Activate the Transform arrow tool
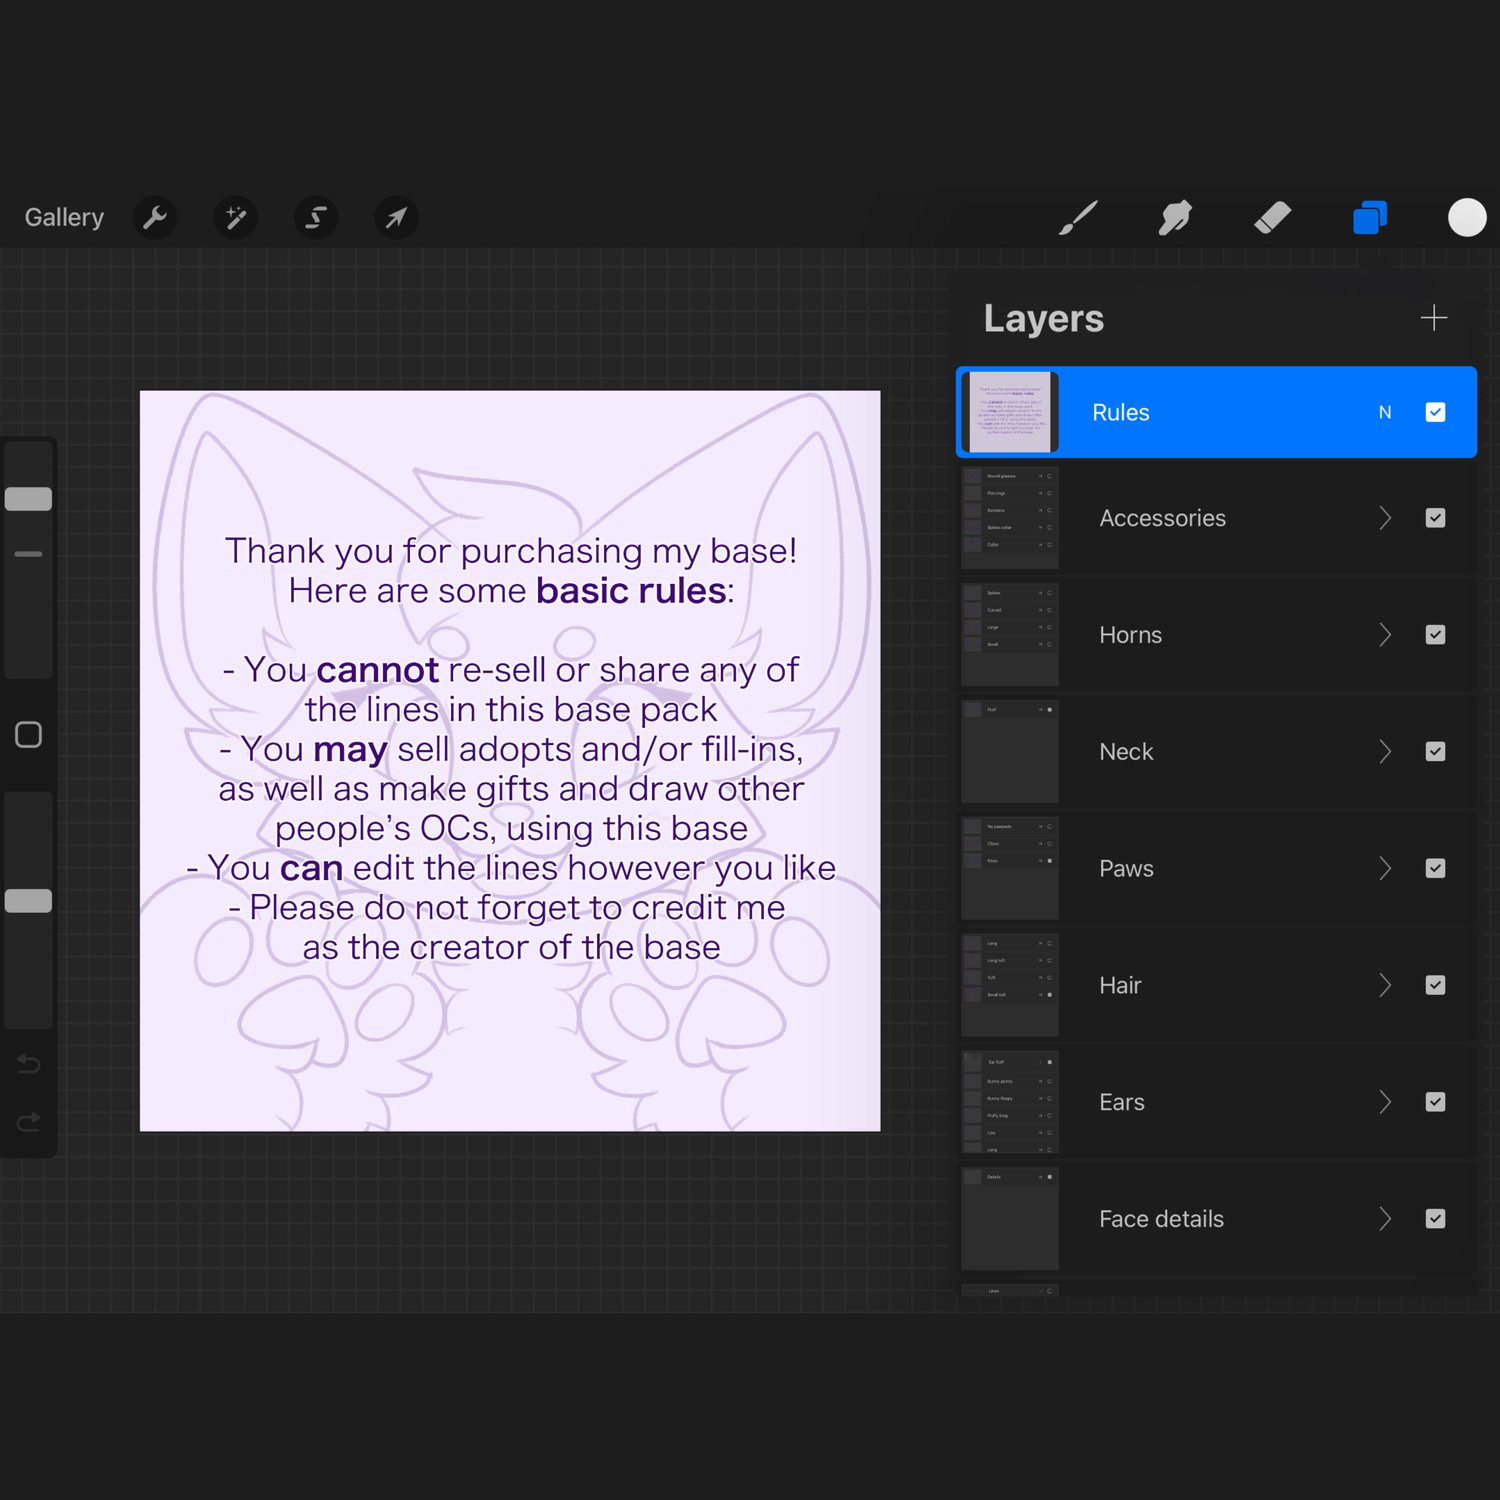This screenshot has width=1500, height=1500. click(x=396, y=217)
